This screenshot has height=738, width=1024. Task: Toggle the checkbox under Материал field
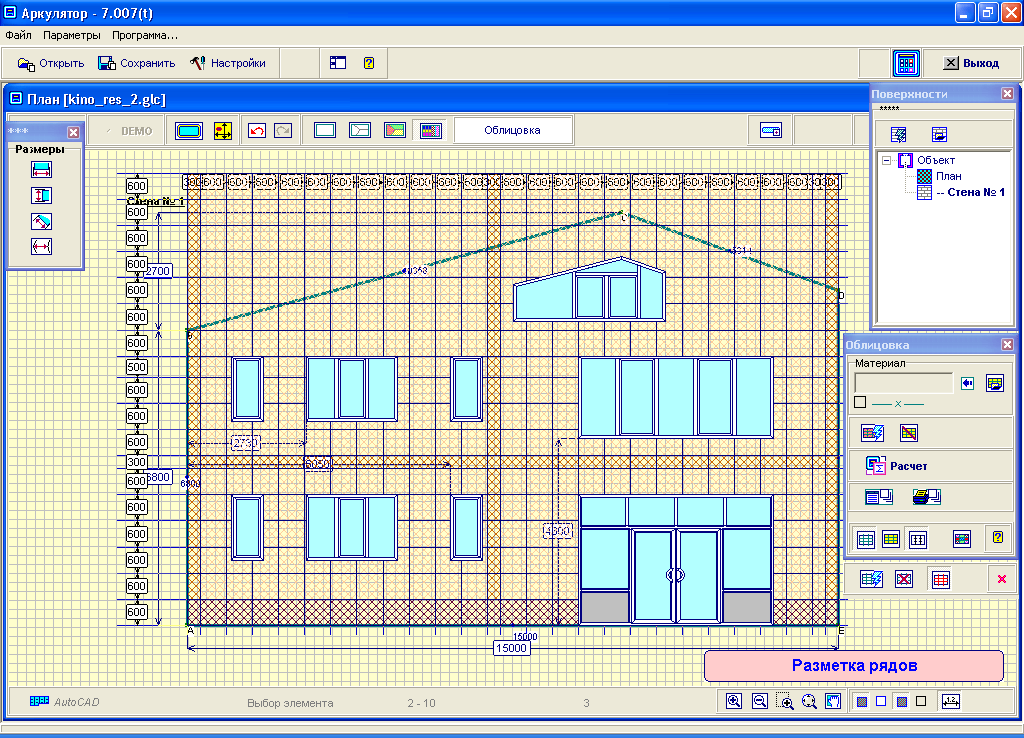[x=860, y=402]
